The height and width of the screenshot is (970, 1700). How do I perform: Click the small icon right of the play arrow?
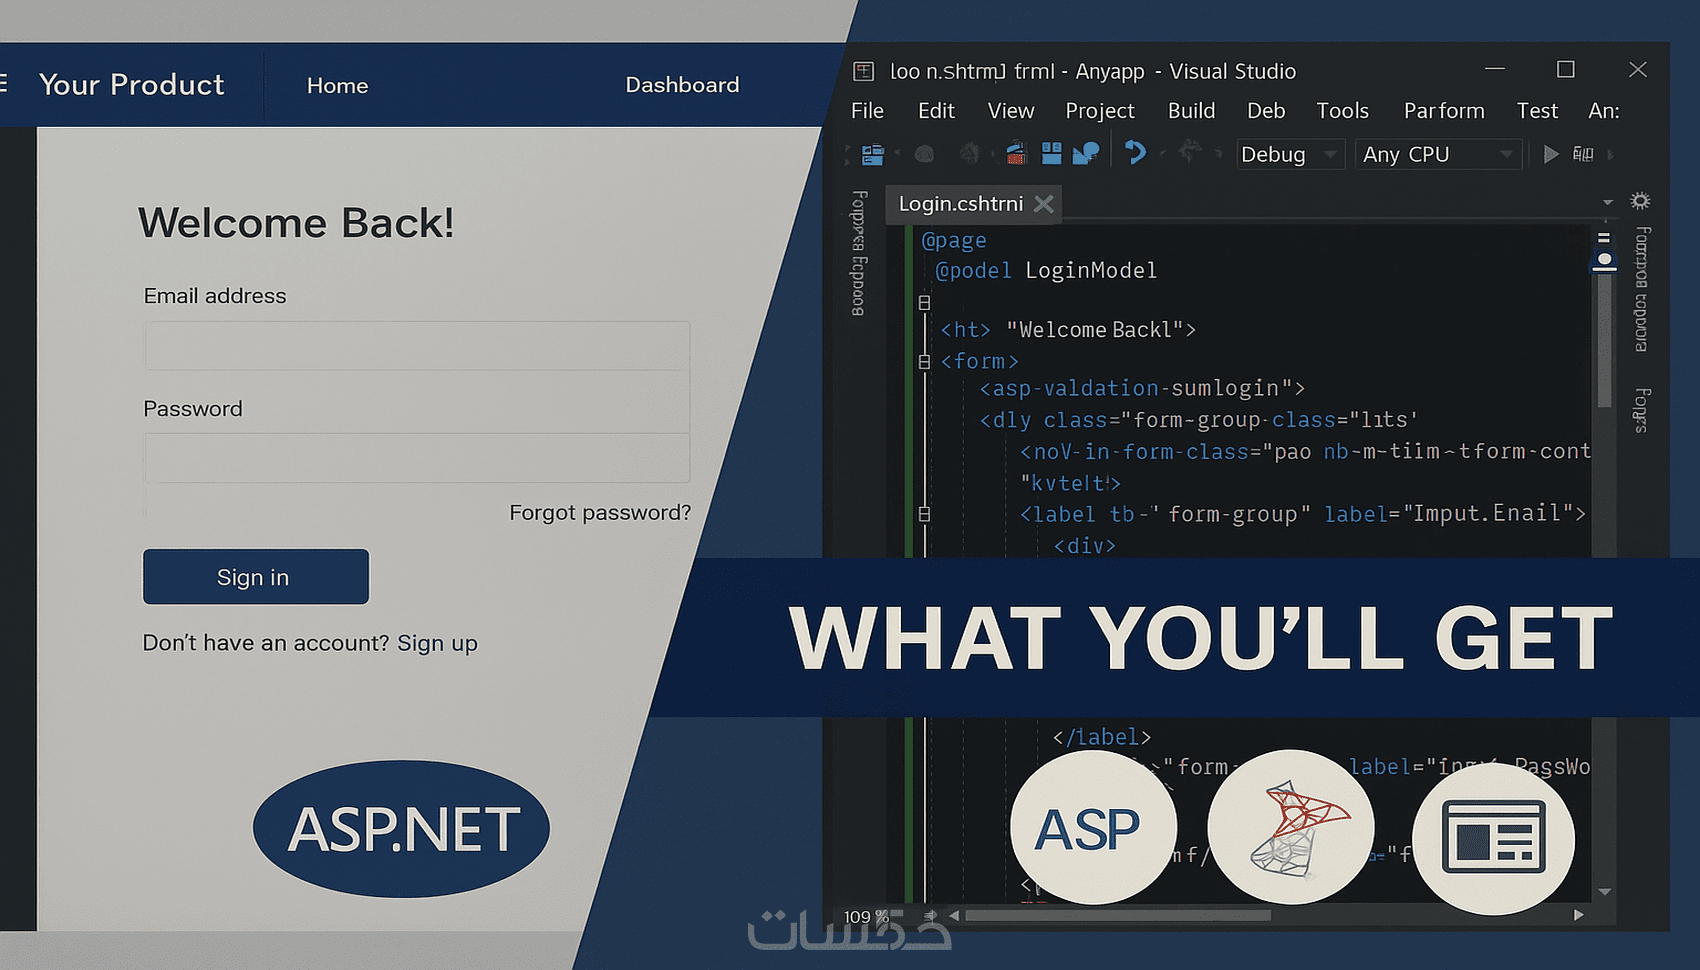click(x=1583, y=154)
